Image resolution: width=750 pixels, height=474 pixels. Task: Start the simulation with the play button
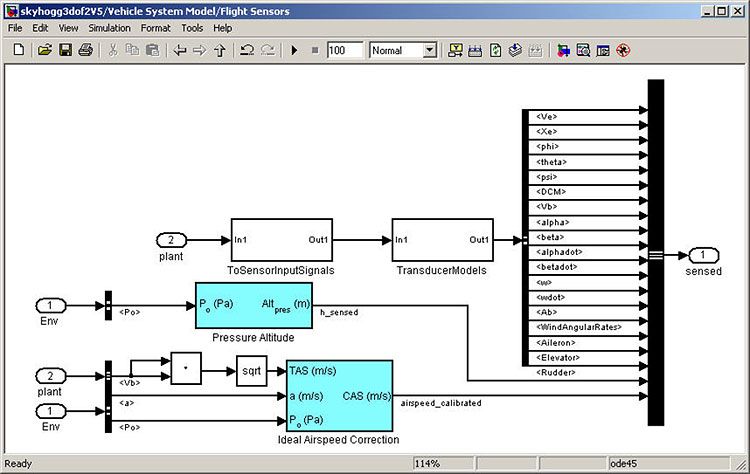coord(294,50)
